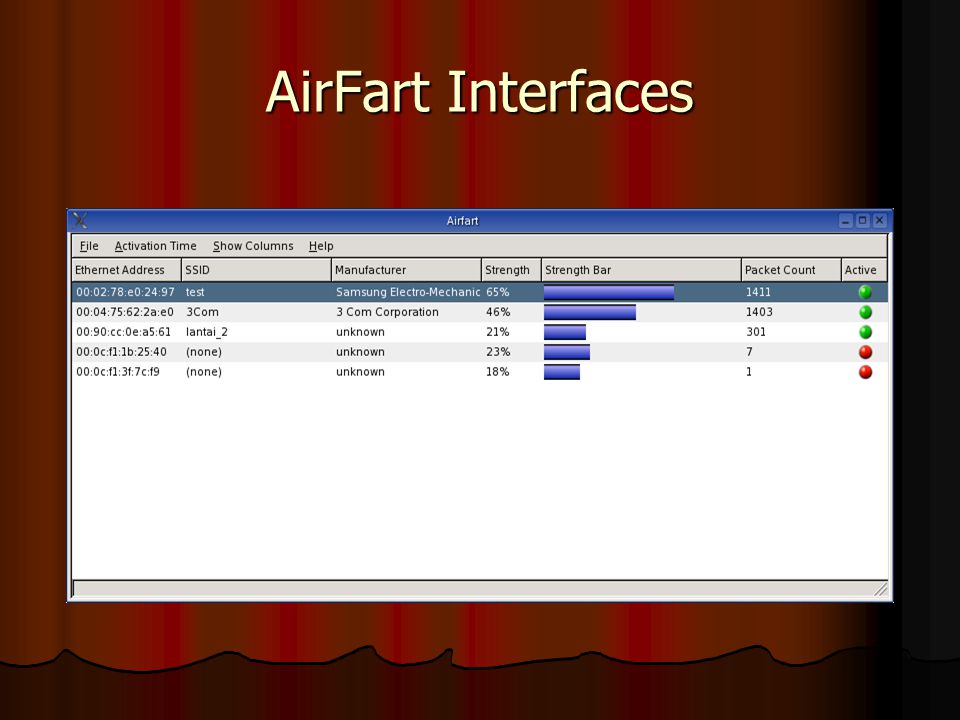The image size is (960, 720).
Task: Click the 23% strength value
Action: click(x=498, y=352)
